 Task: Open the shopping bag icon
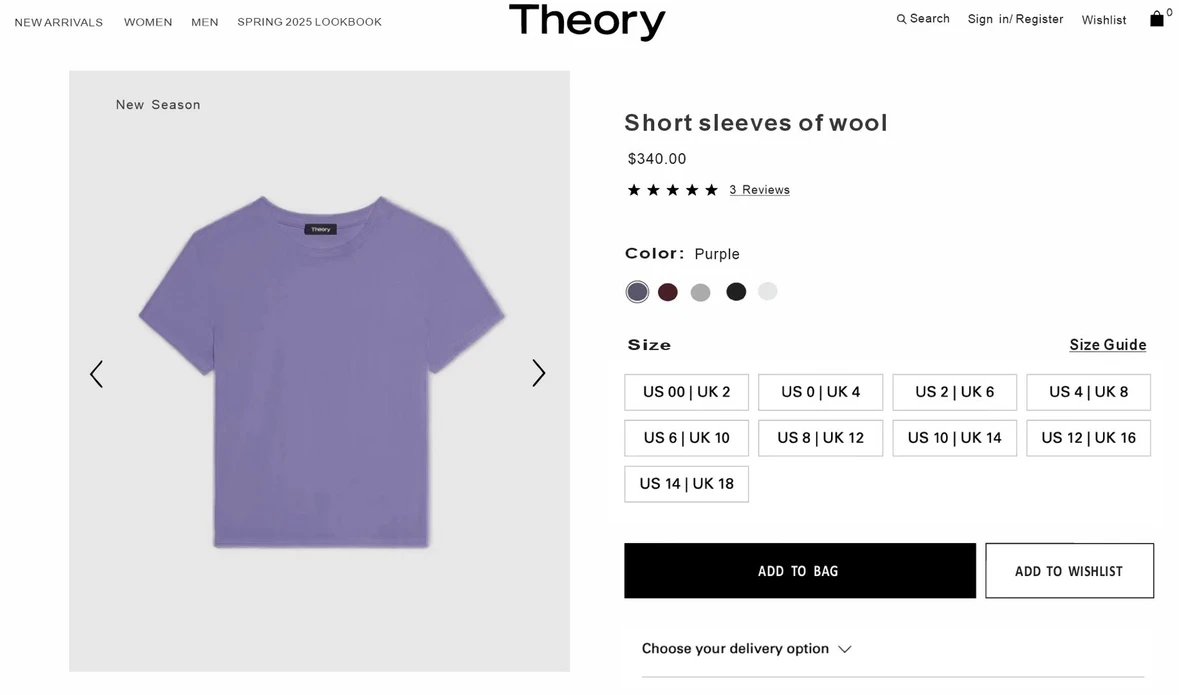pyautogui.click(x=1157, y=19)
